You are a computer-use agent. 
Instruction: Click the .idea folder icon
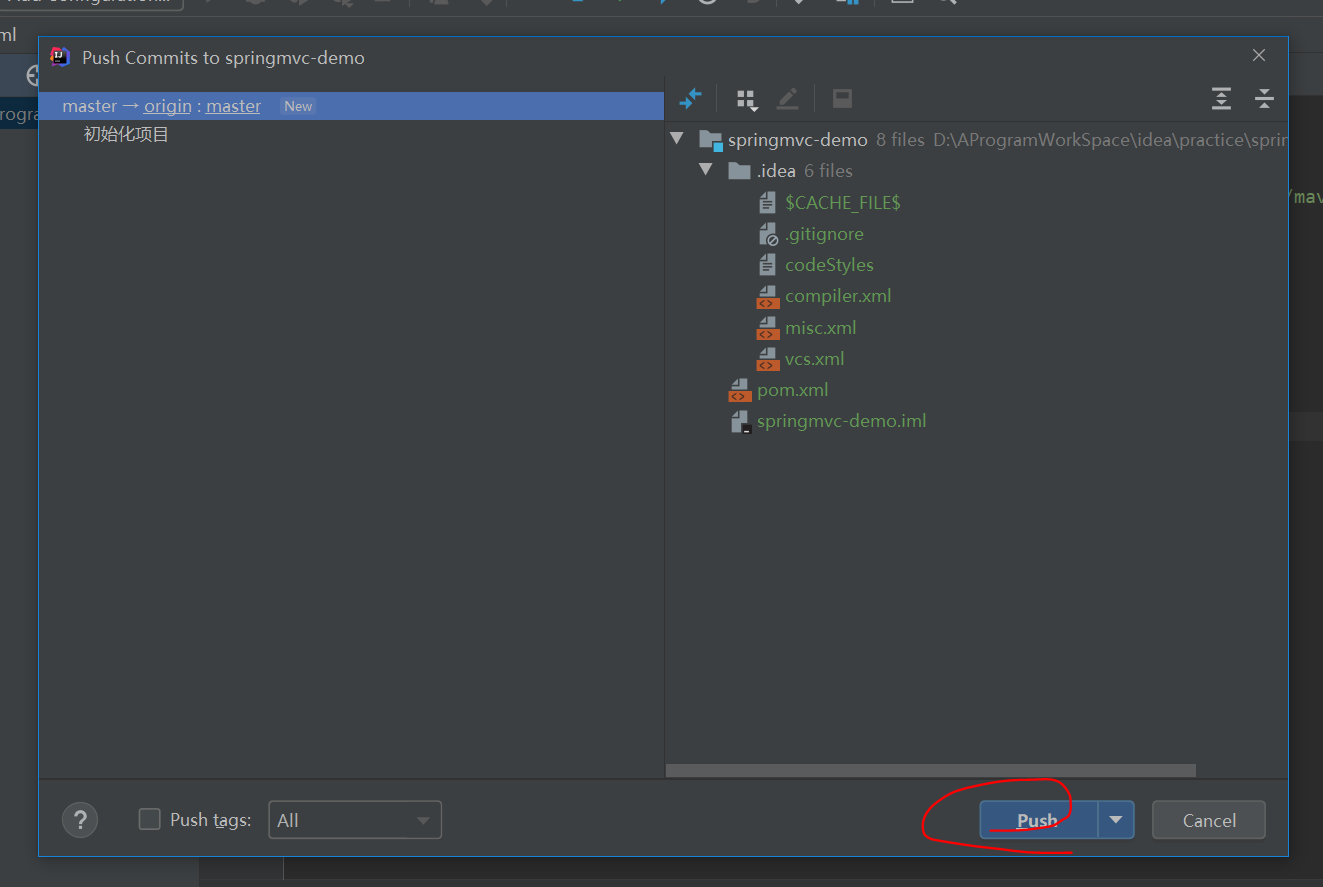pyautogui.click(x=739, y=171)
